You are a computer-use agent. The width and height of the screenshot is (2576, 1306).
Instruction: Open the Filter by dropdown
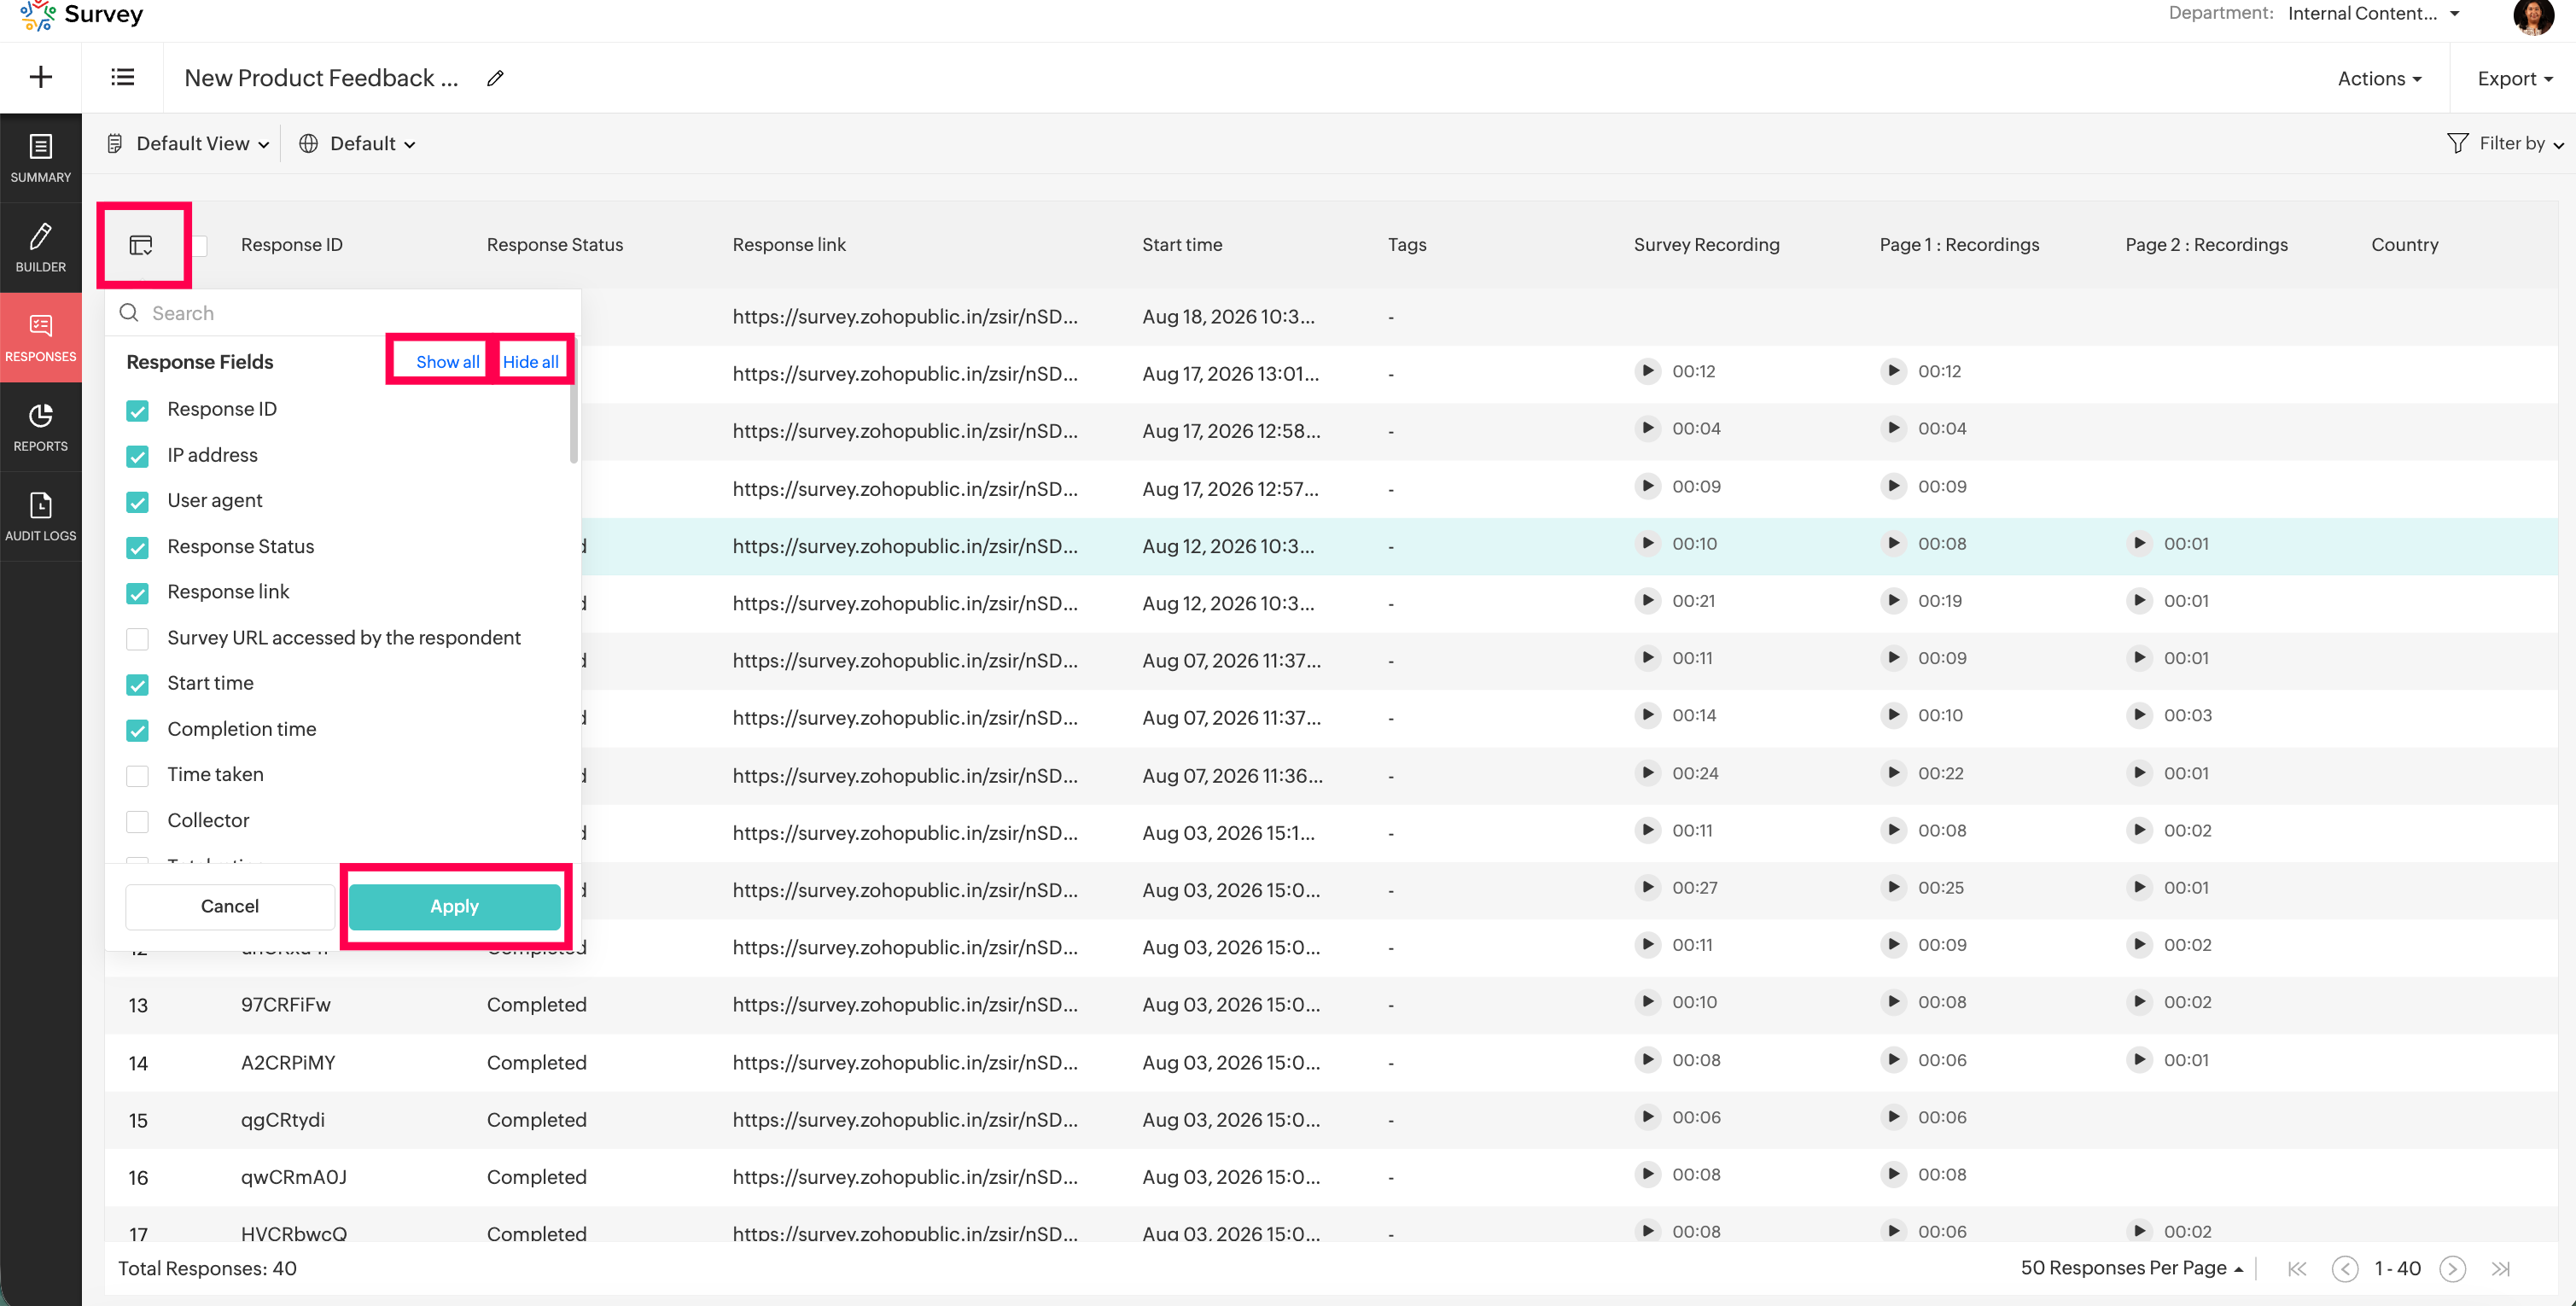(x=2504, y=144)
